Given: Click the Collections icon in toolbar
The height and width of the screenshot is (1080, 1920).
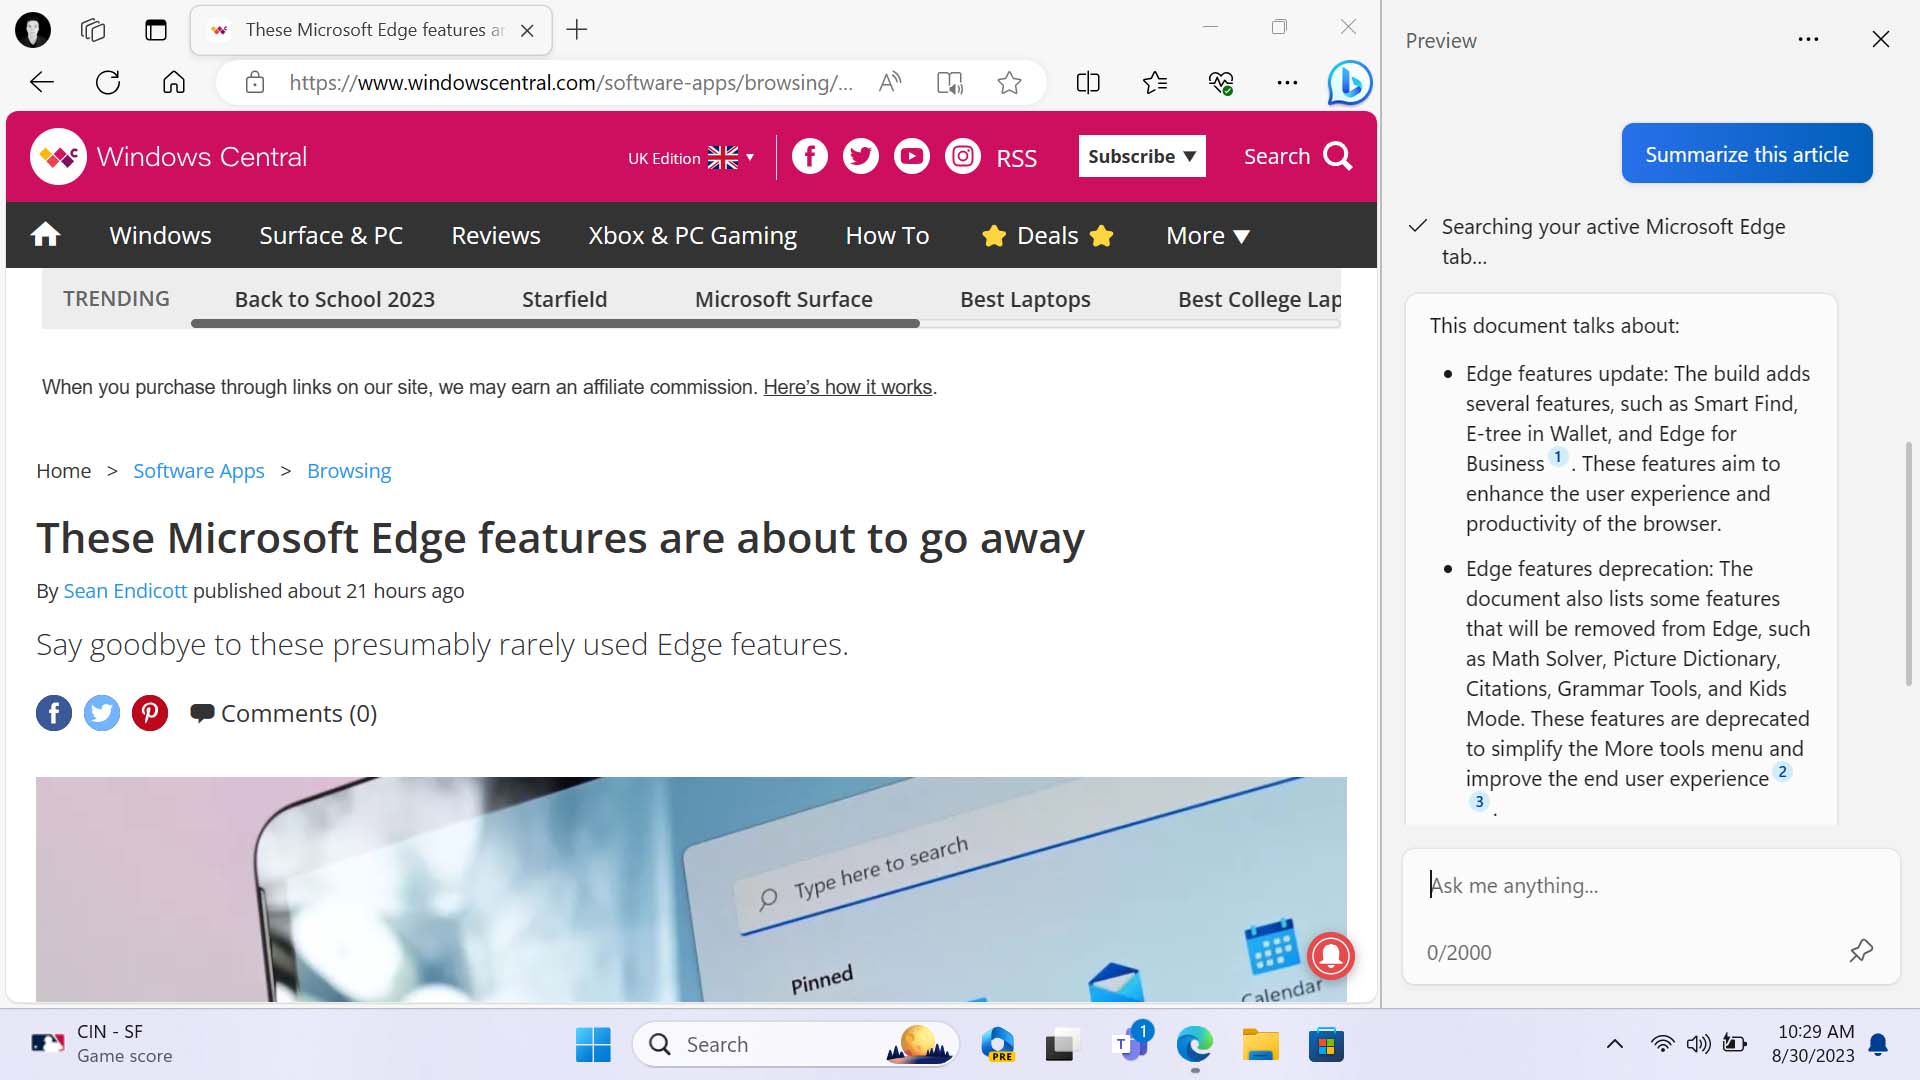Looking at the screenshot, I should [1155, 82].
